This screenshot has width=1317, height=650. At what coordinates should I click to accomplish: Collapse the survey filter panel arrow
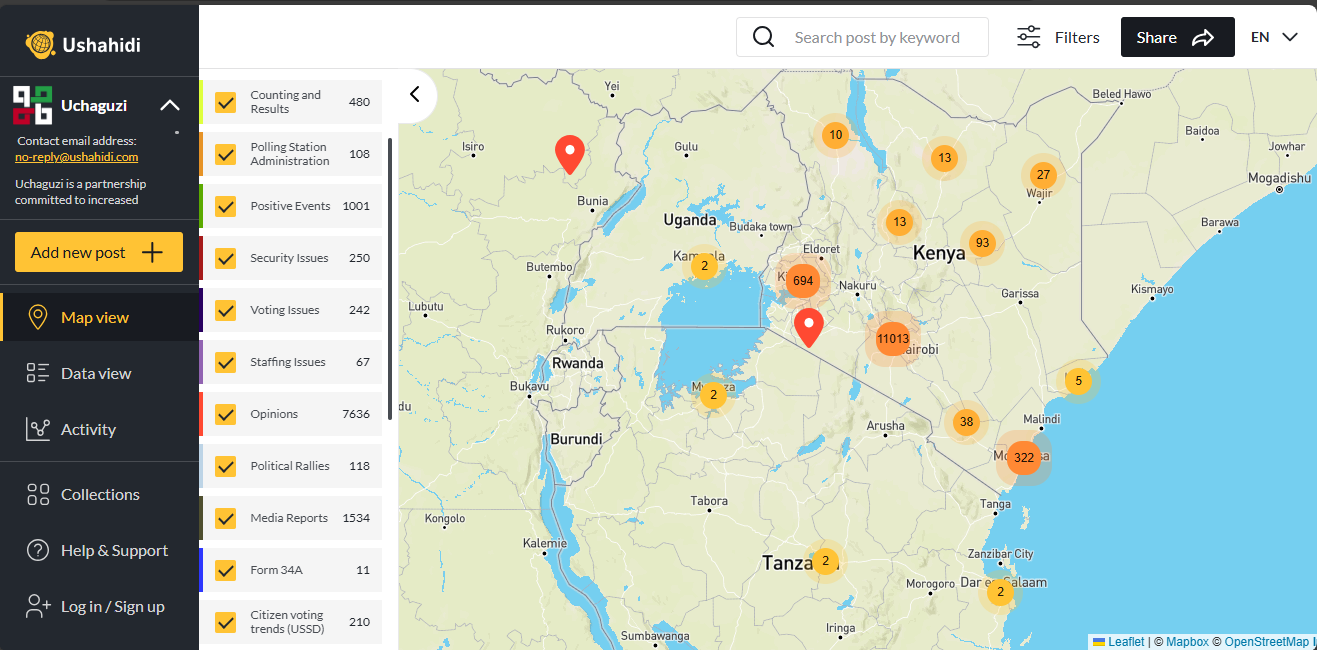(415, 94)
